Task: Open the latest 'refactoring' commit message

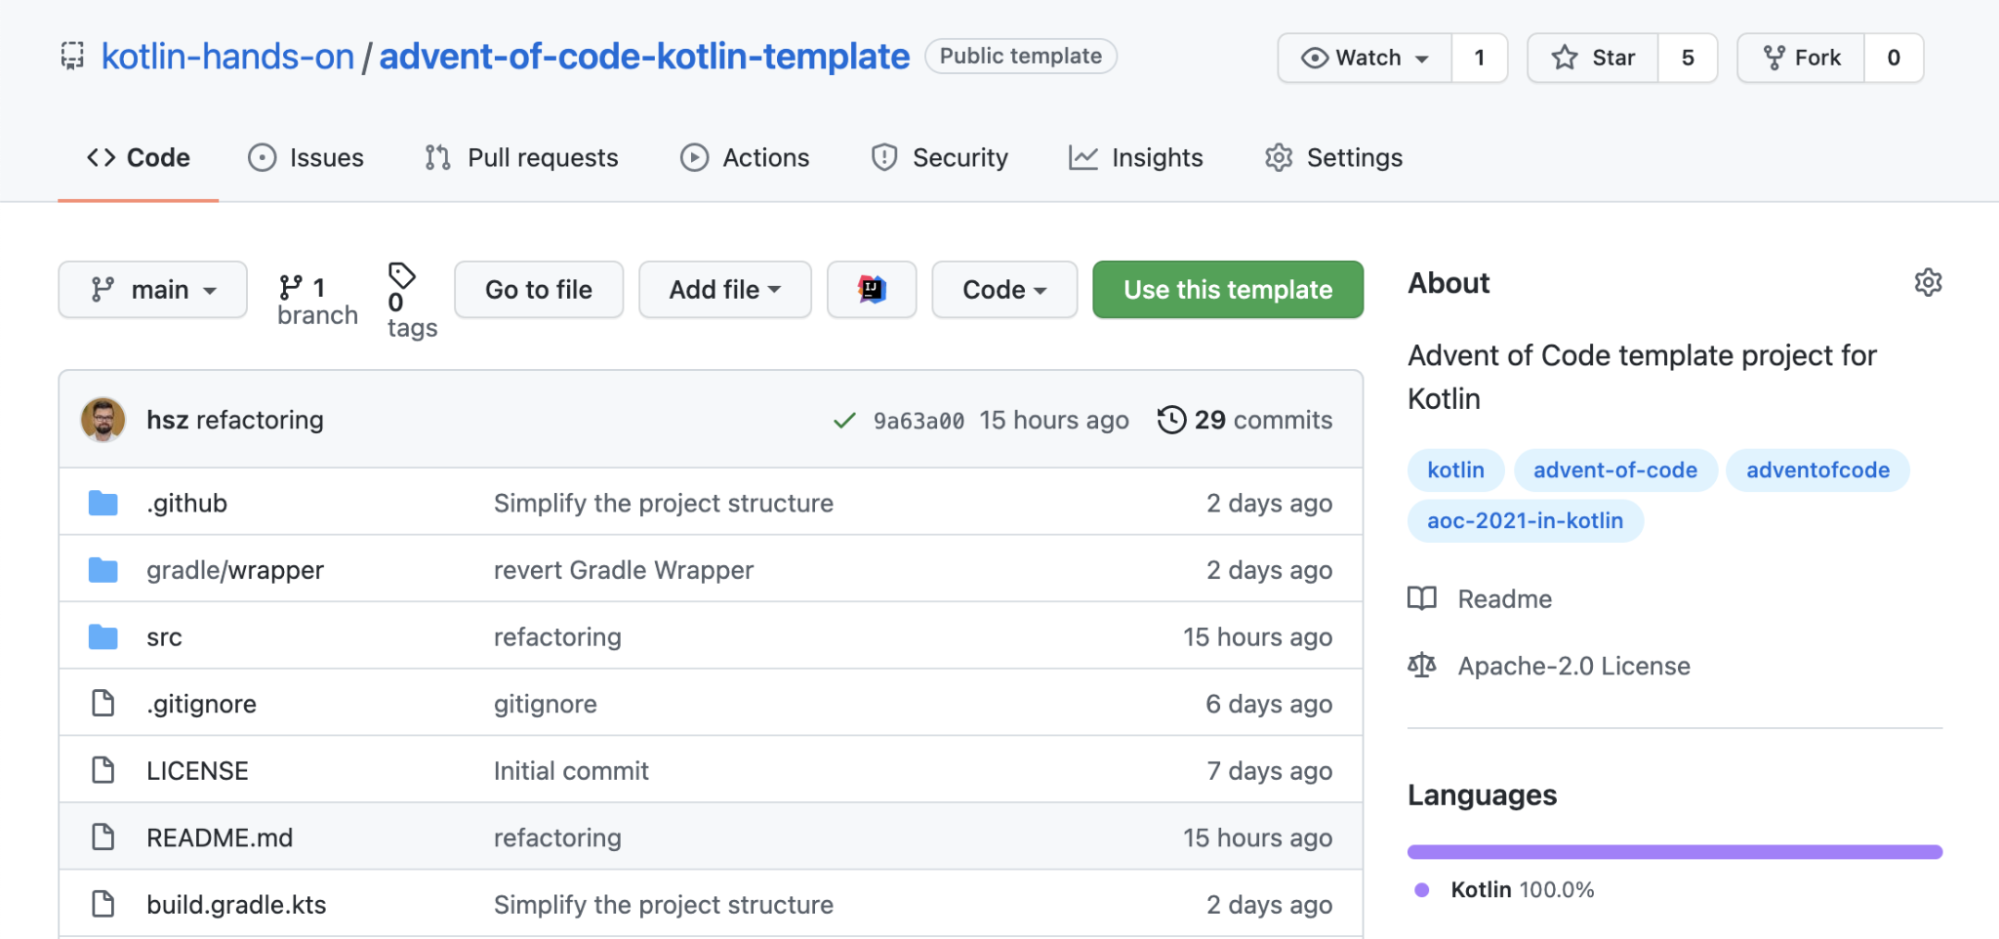Action: coord(260,420)
